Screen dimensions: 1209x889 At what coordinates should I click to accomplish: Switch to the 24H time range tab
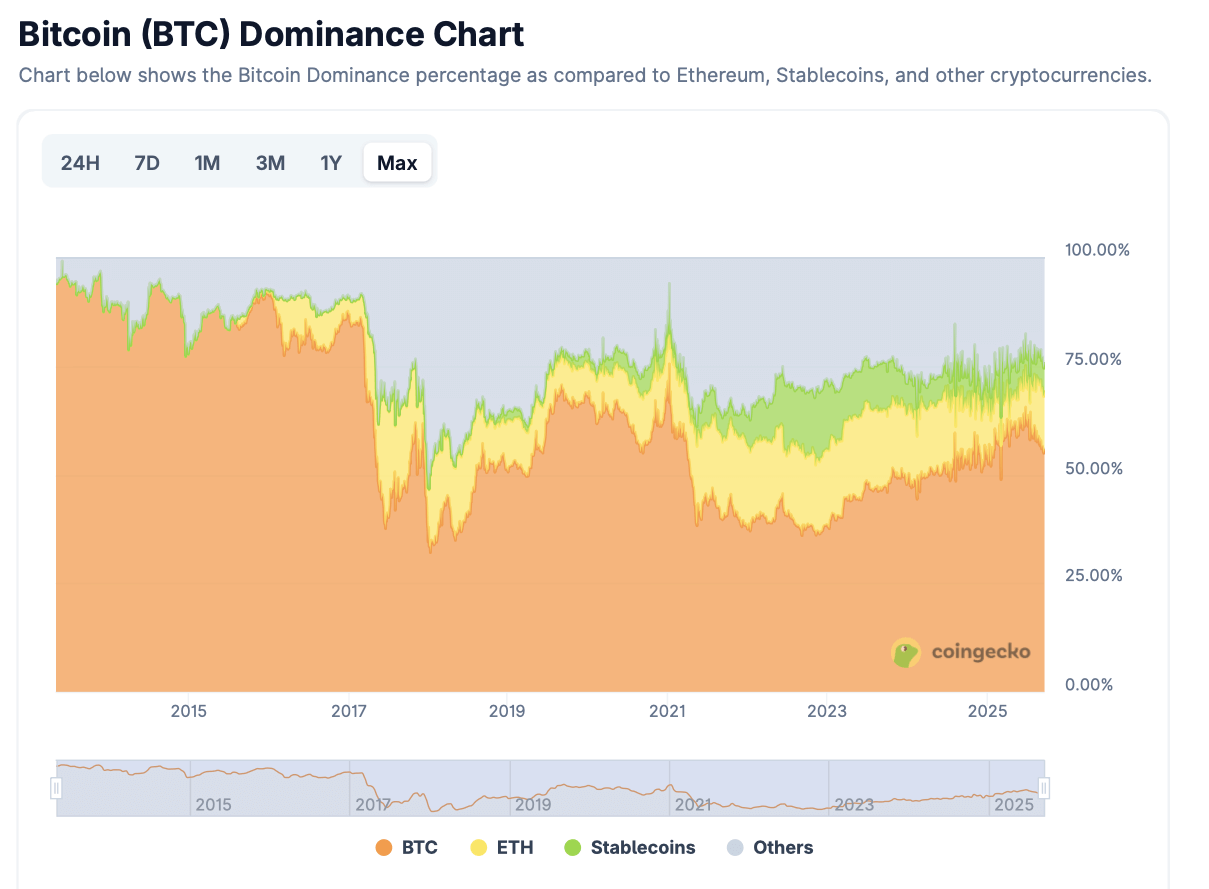(x=79, y=162)
